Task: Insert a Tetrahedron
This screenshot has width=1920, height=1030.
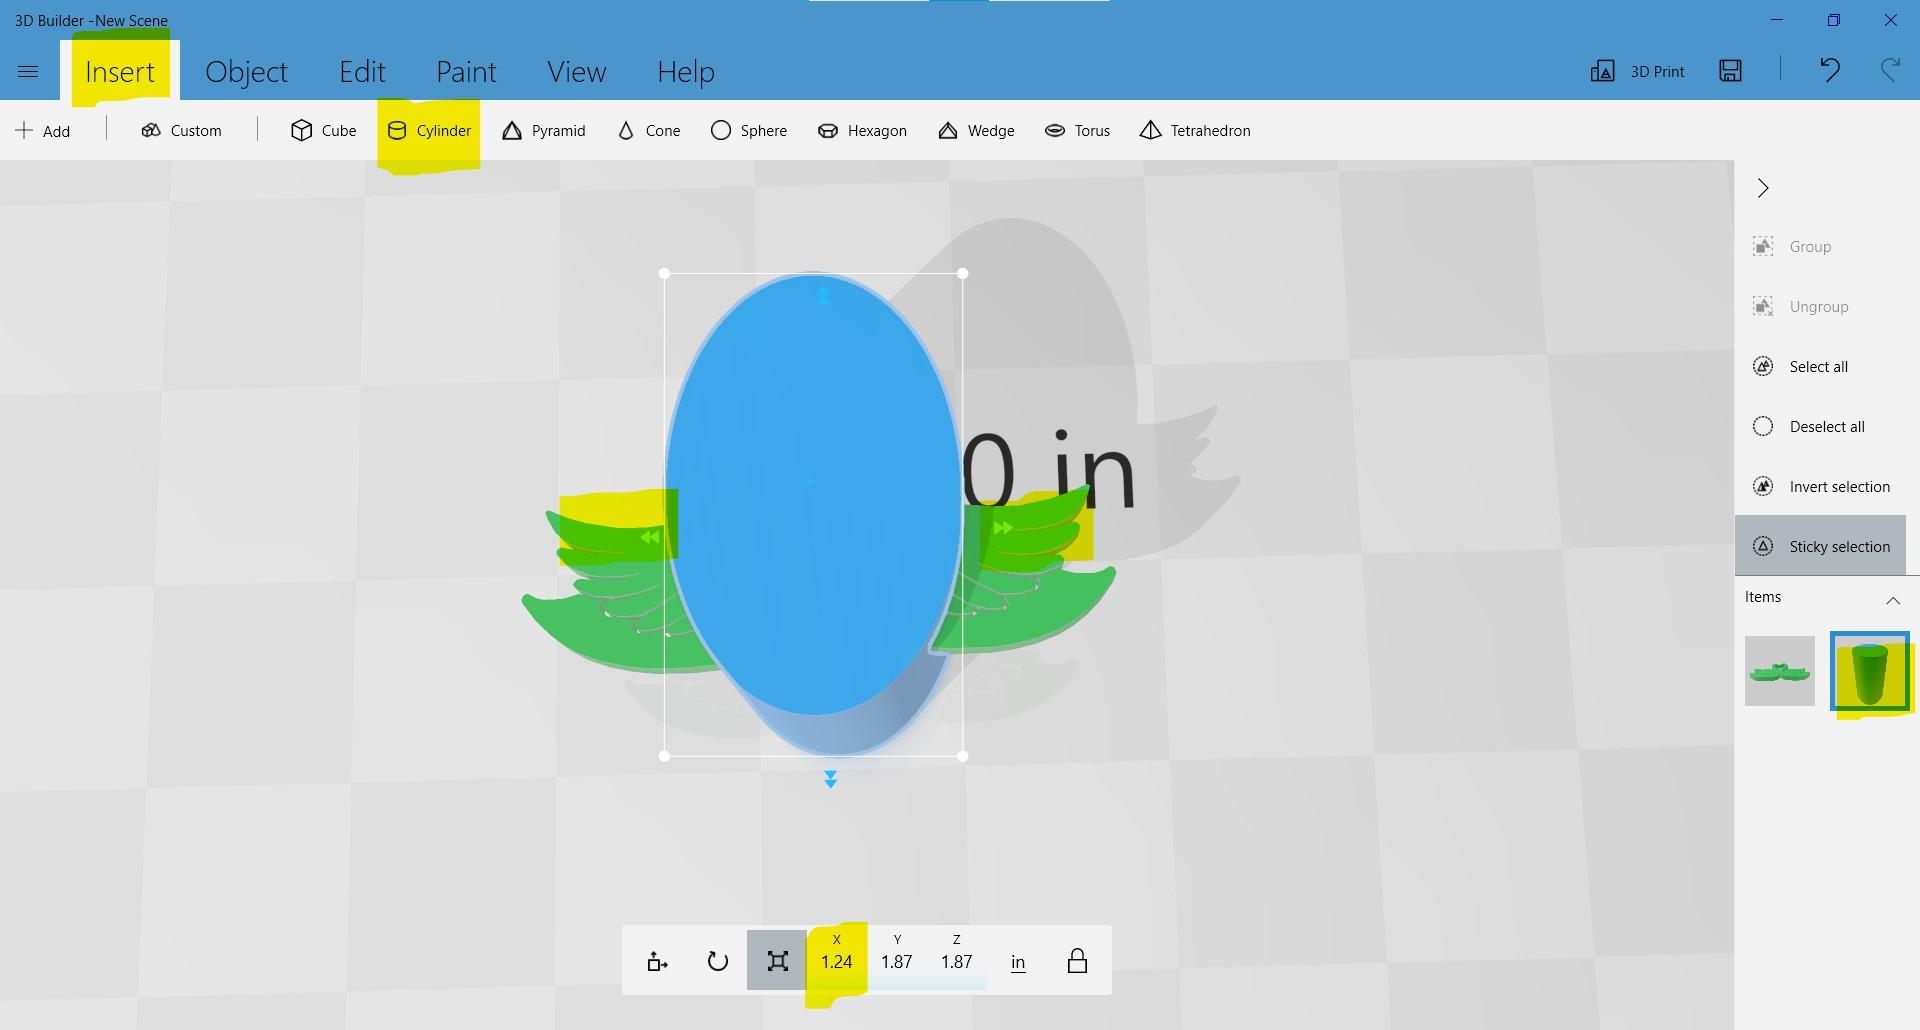Action: (x=1195, y=131)
